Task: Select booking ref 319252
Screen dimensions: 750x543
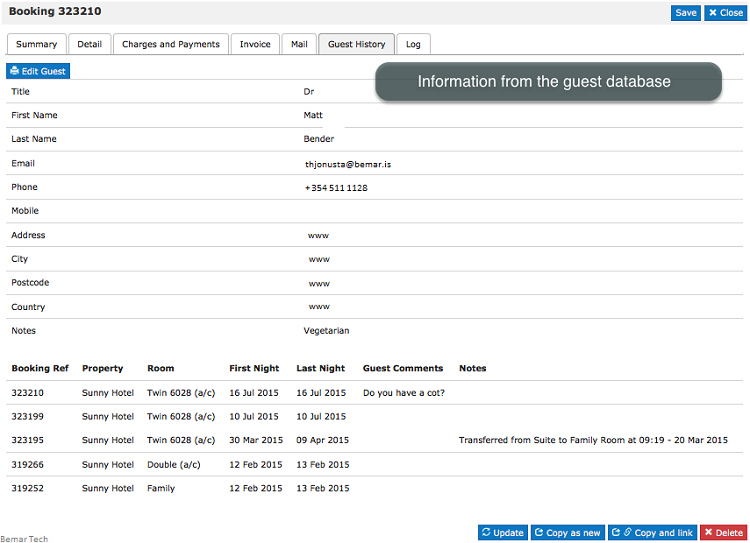Action: click(x=27, y=488)
